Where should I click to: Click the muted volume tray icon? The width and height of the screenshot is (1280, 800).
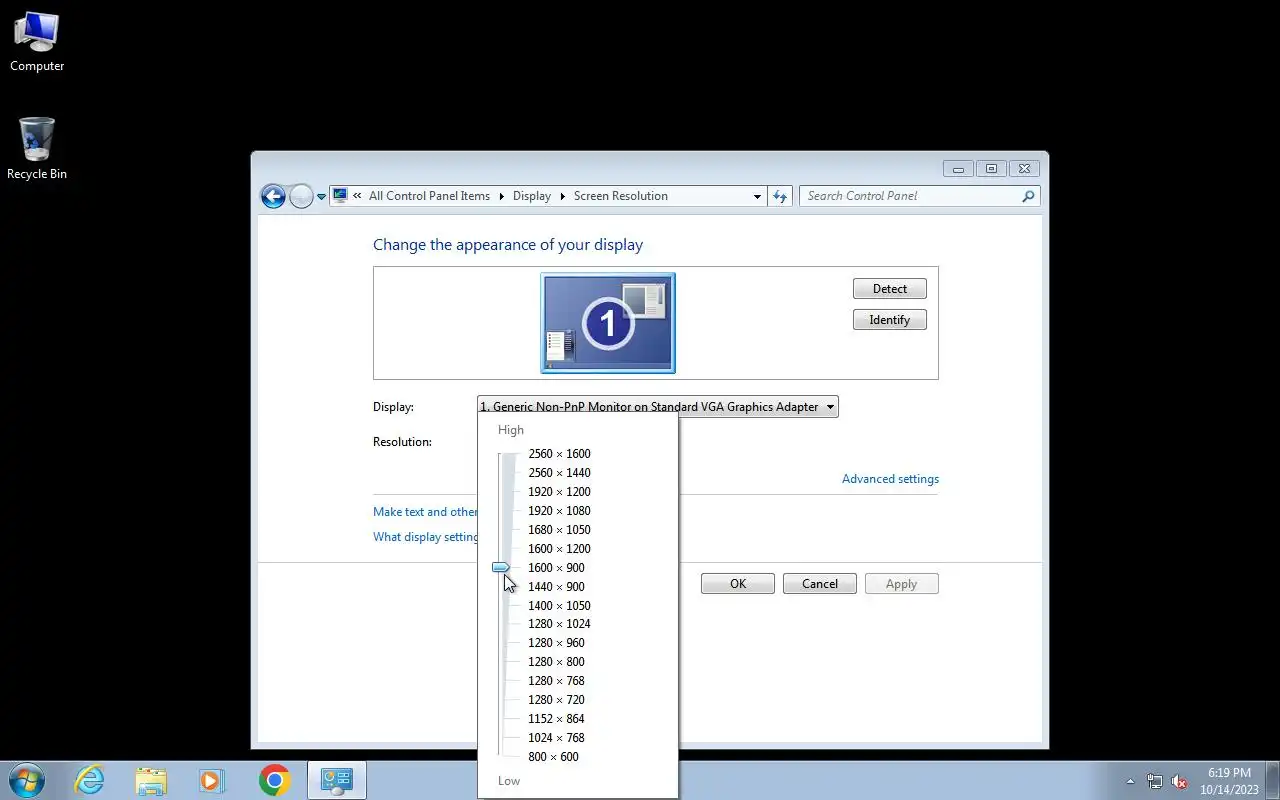(1180, 782)
